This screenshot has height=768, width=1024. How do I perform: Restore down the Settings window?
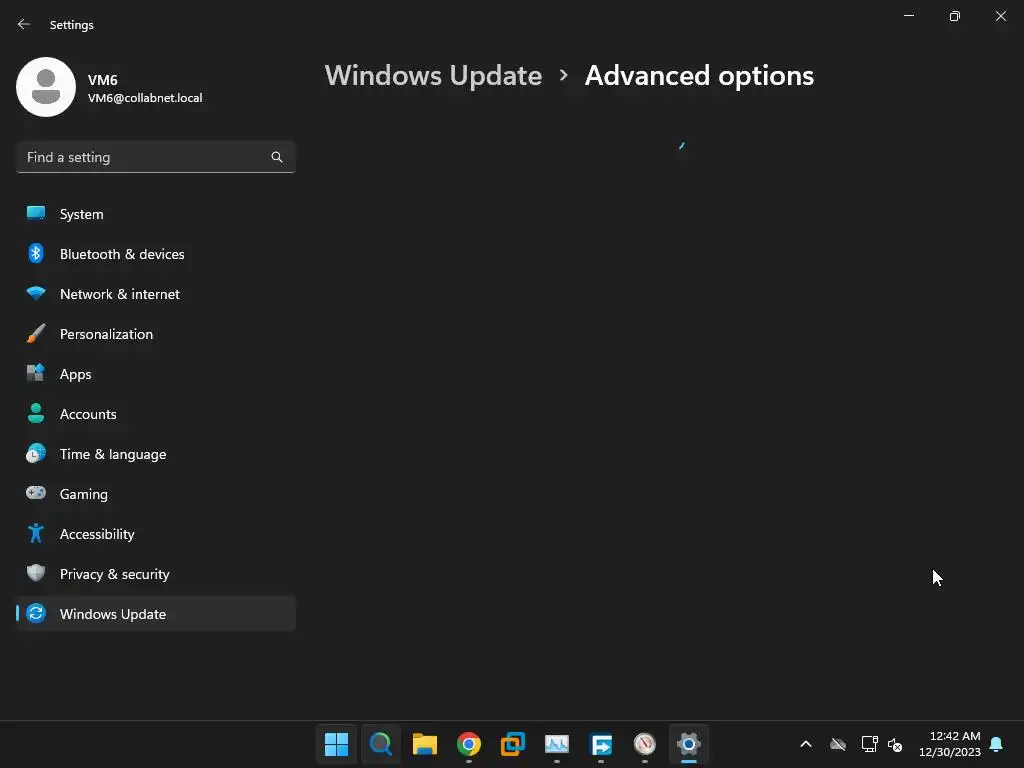(955, 16)
